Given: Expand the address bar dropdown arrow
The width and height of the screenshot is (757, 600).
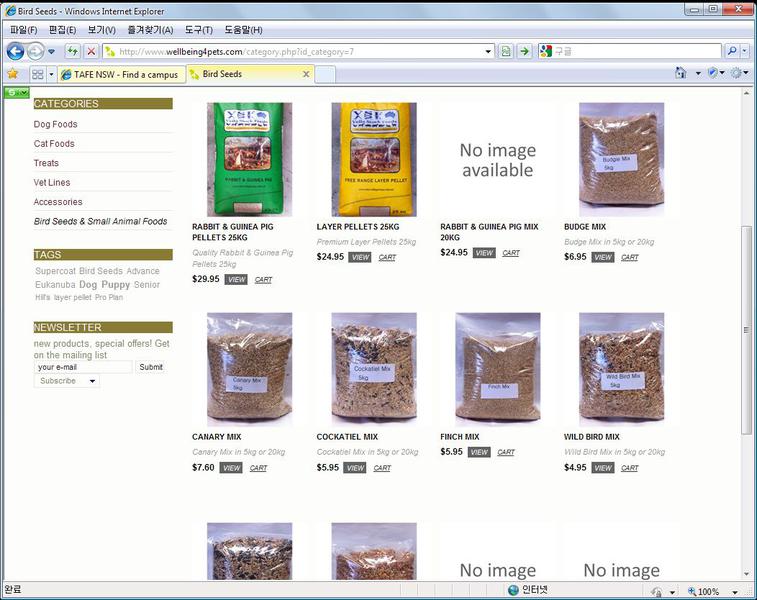Looking at the screenshot, I should (488, 52).
